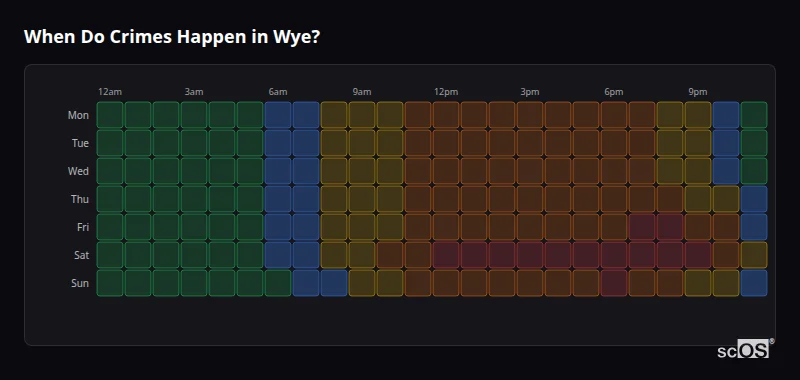Click the Sunday 12pm orange cell
This screenshot has height=380, width=800.
pos(446,283)
